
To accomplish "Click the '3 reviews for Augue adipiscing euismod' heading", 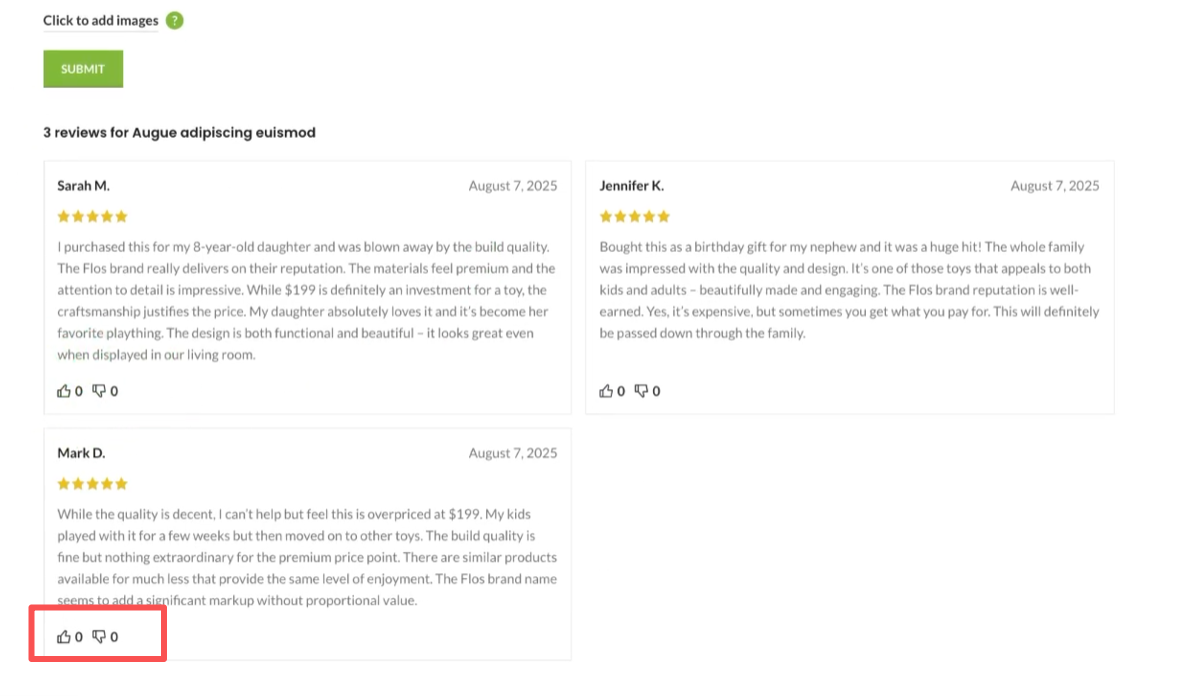I will (179, 132).
